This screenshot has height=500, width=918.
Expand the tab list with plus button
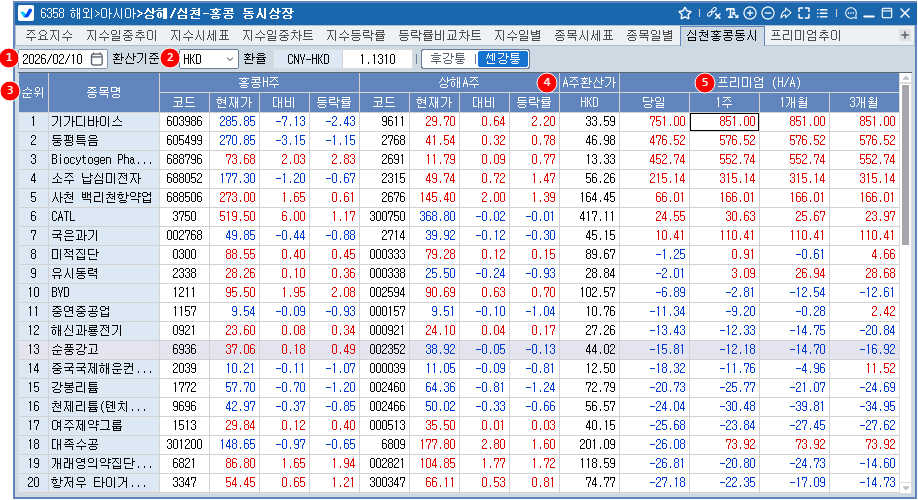904,35
